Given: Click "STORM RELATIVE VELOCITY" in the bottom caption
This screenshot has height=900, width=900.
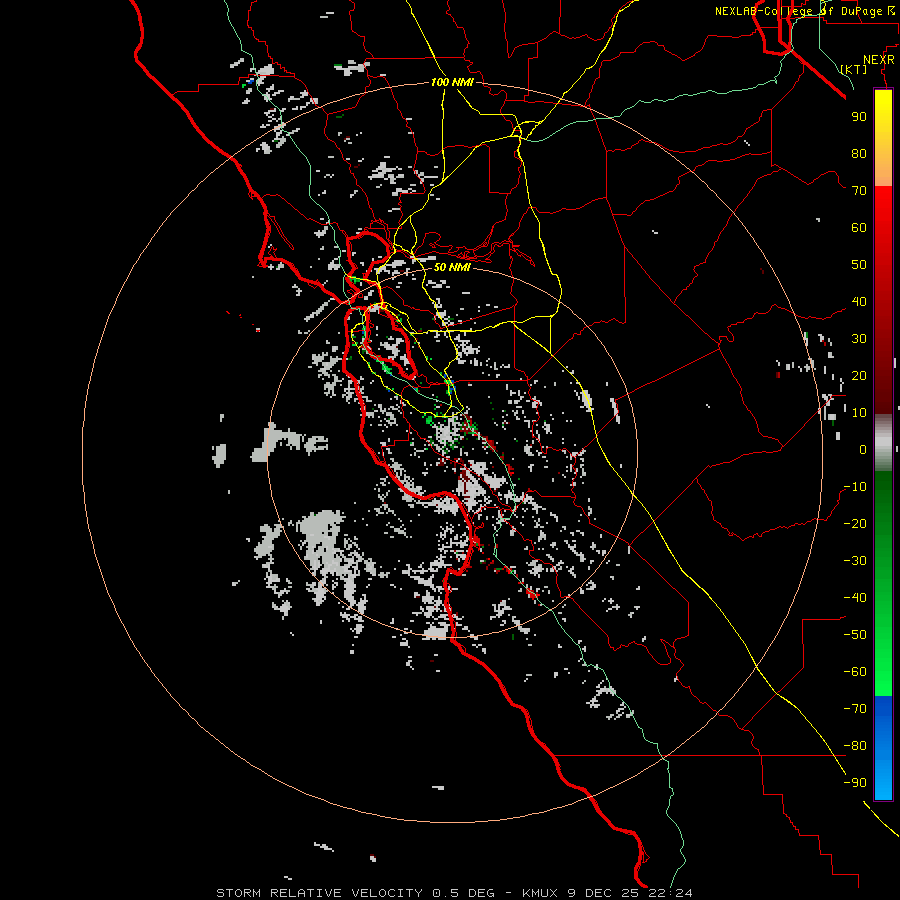Looking at the screenshot, I should click(x=319, y=893).
